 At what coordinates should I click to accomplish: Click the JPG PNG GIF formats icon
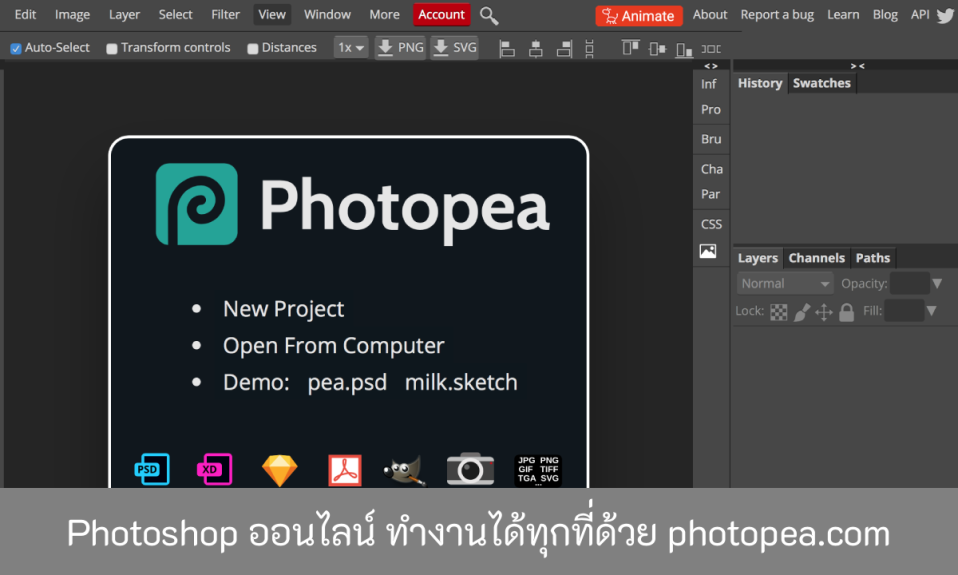tap(538, 470)
